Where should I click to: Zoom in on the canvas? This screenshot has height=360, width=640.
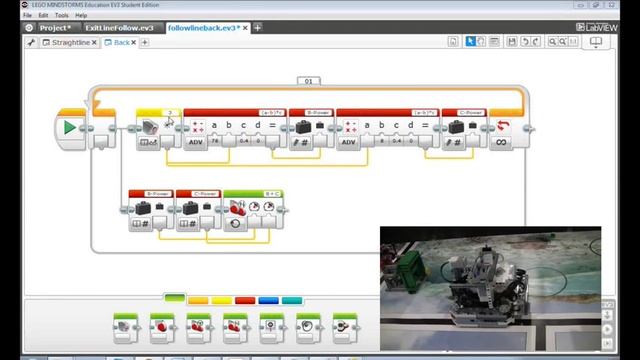pyautogui.click(x=562, y=41)
